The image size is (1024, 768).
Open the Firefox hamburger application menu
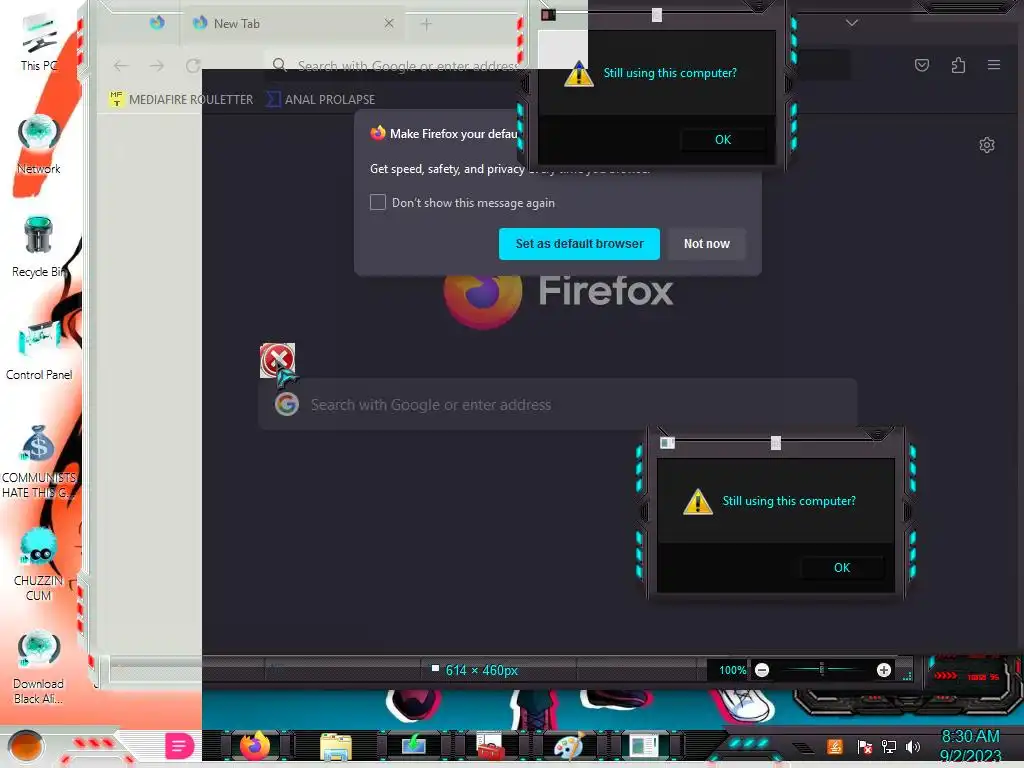coord(994,65)
